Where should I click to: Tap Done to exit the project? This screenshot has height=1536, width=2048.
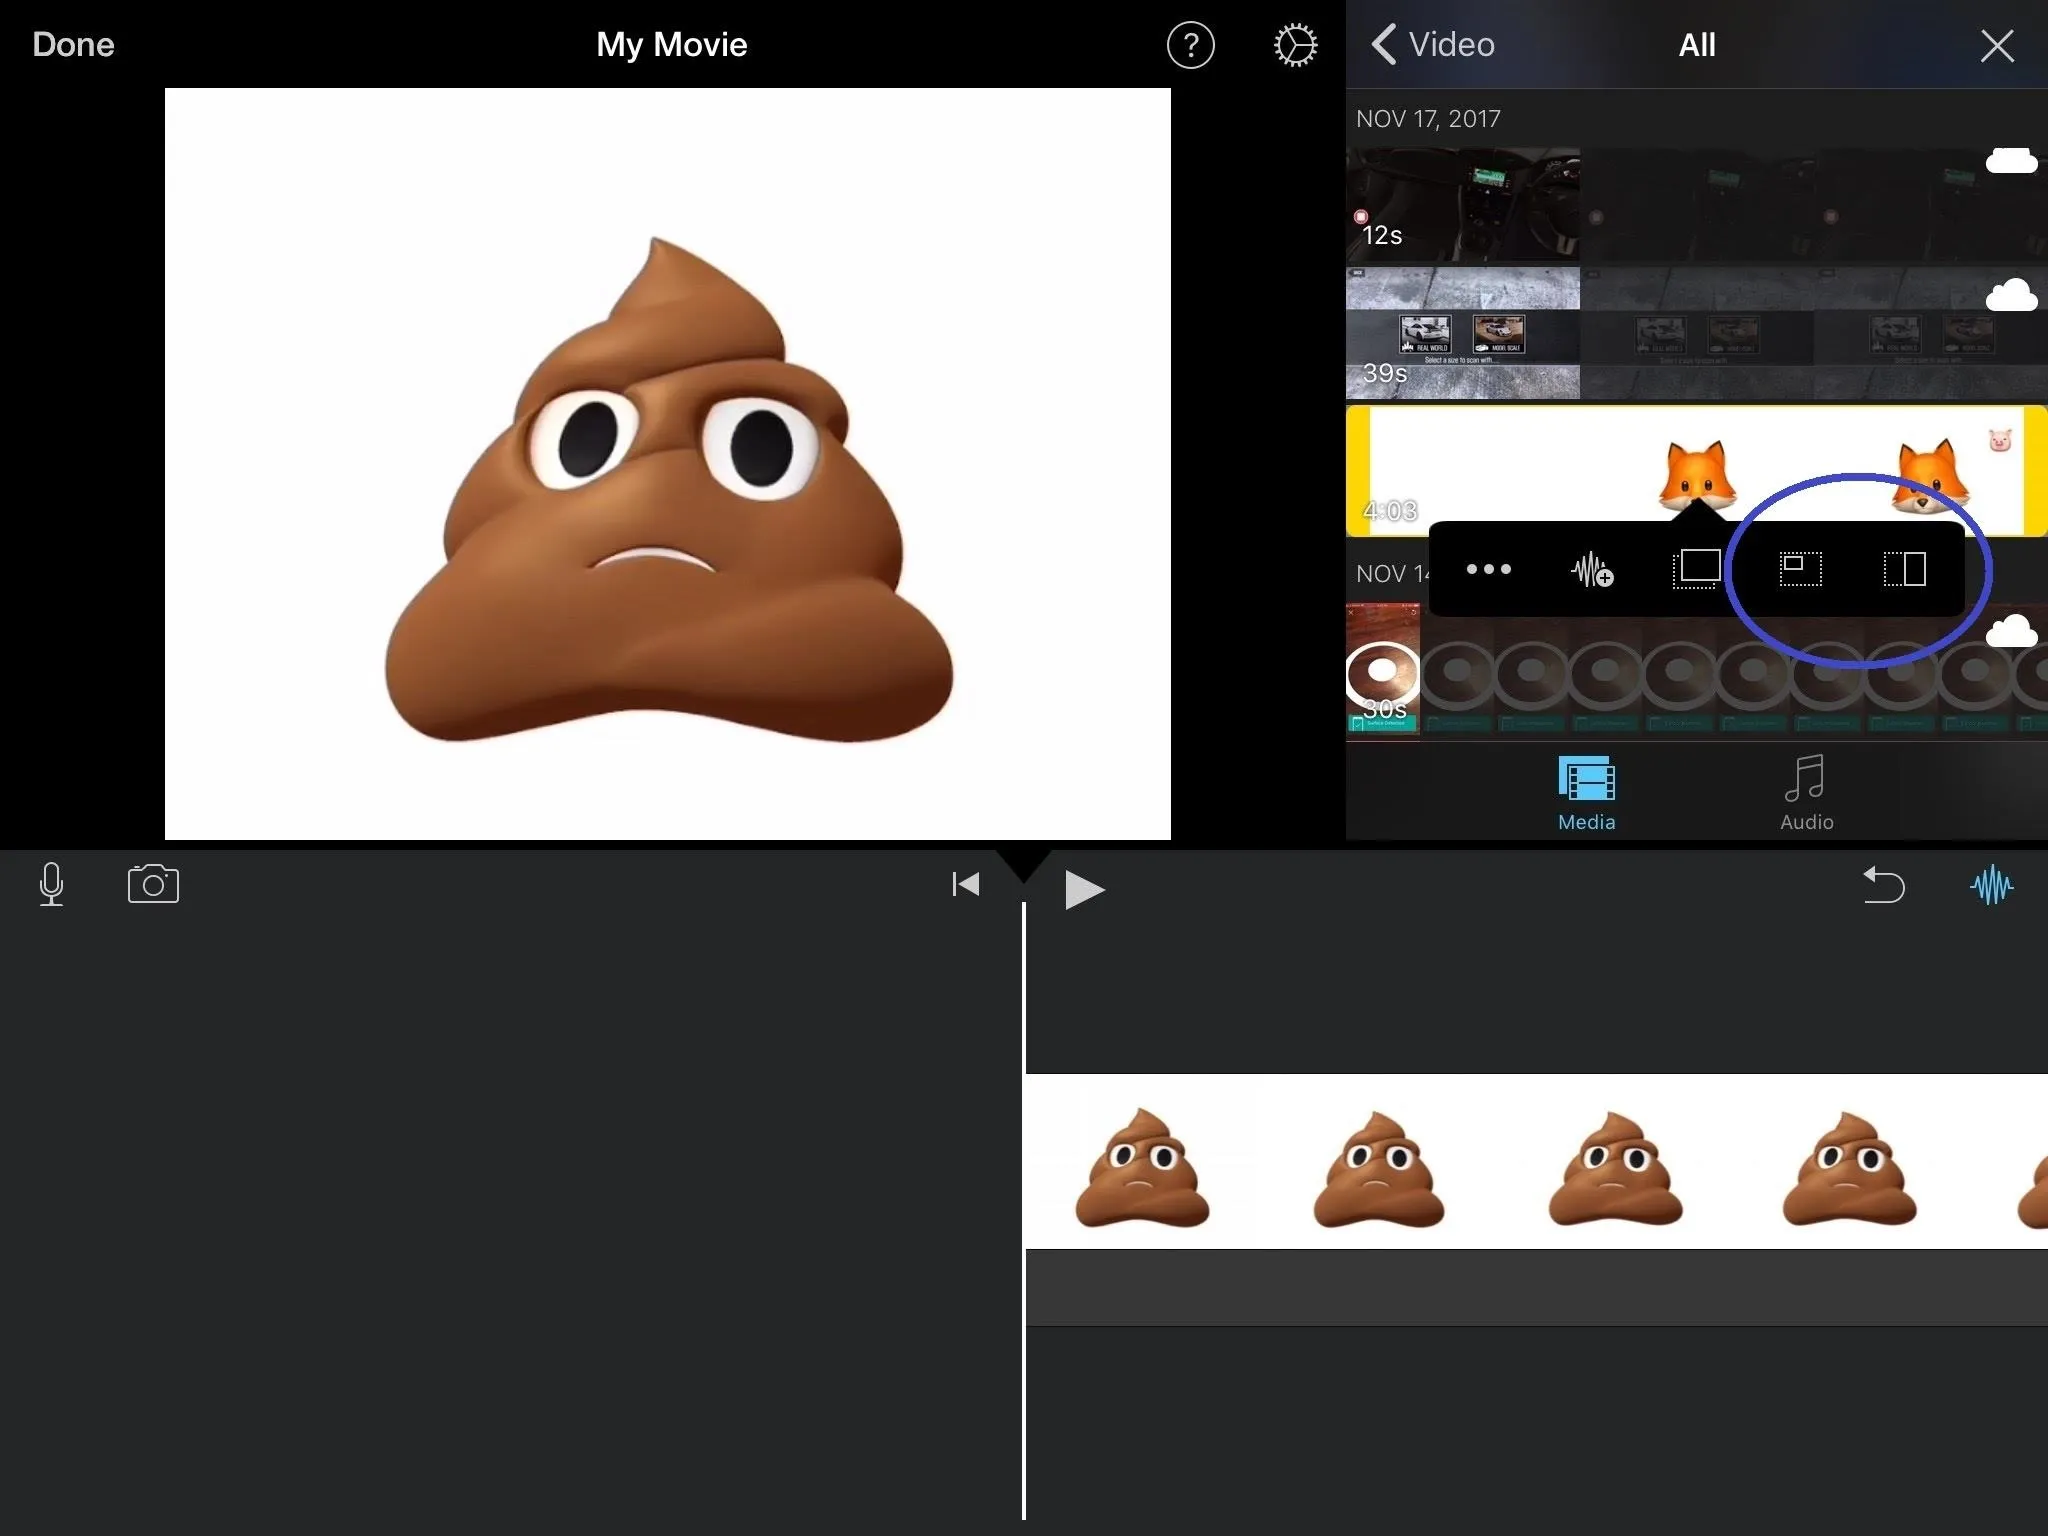(x=73, y=45)
